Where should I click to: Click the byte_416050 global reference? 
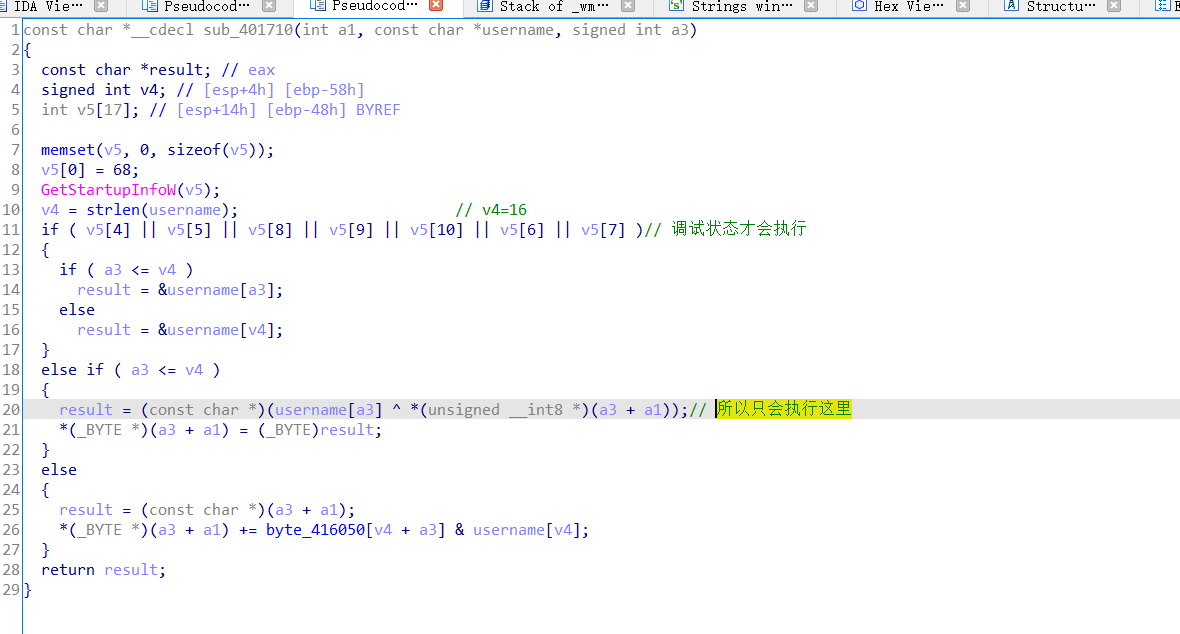click(312, 529)
